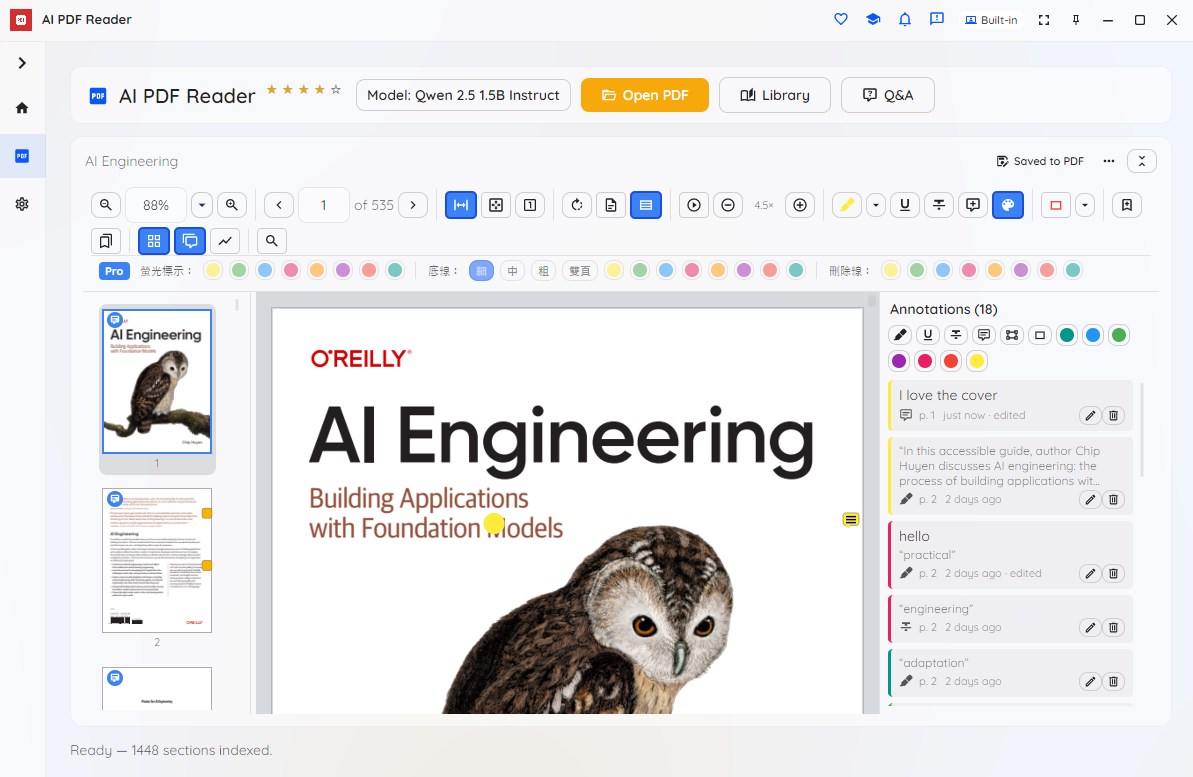The width and height of the screenshot is (1193, 777).
Task: Select thick underline weight 粗
Action: click(x=543, y=270)
